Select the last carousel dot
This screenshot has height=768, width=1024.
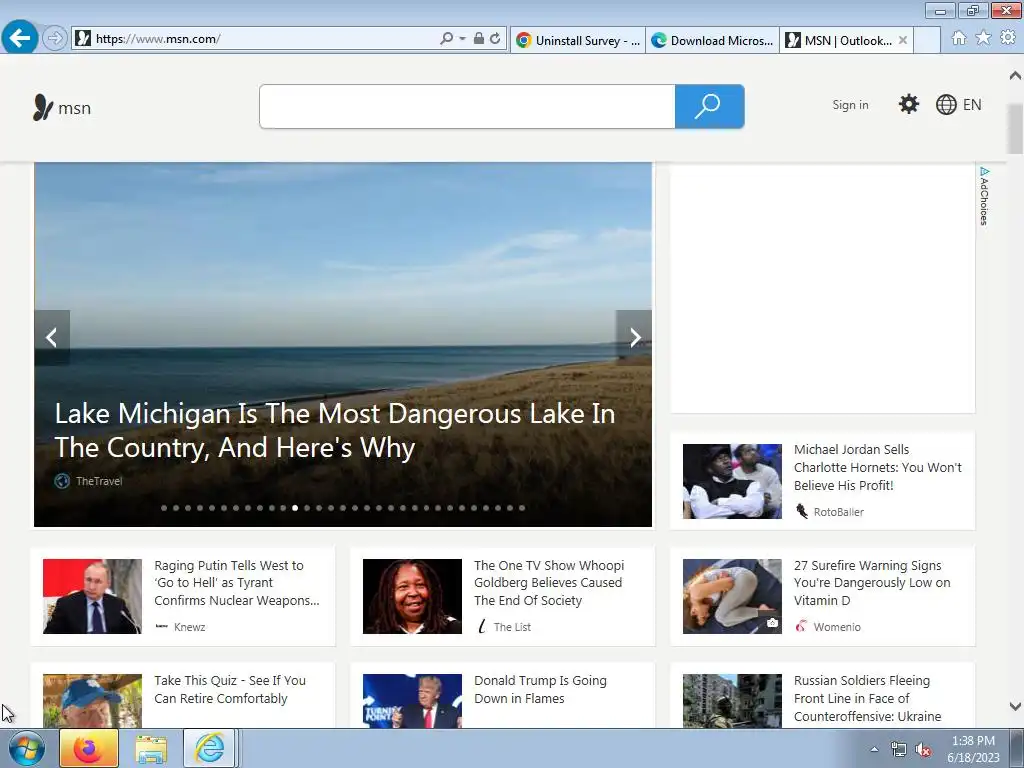pos(522,508)
